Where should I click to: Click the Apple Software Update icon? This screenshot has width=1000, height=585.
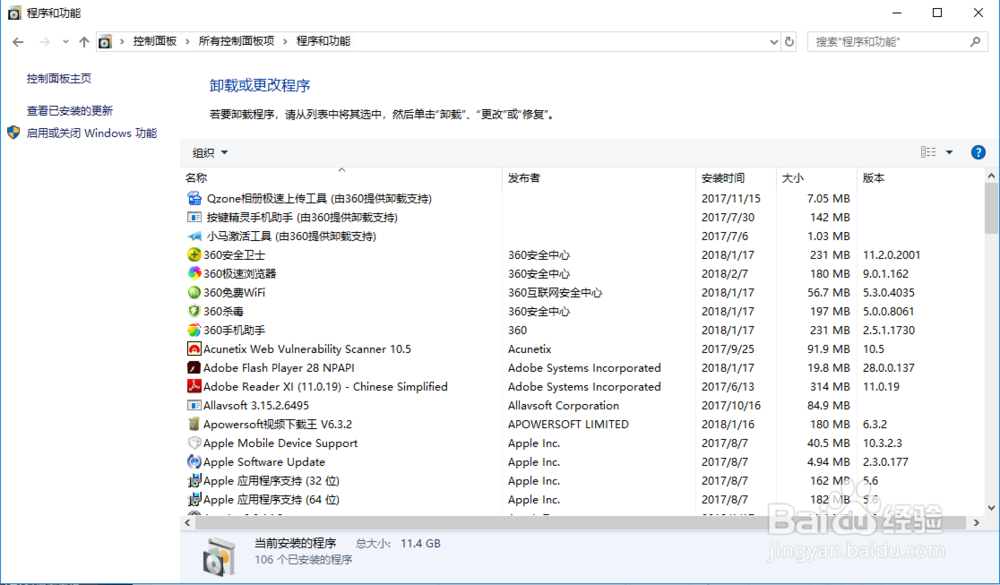tap(194, 461)
